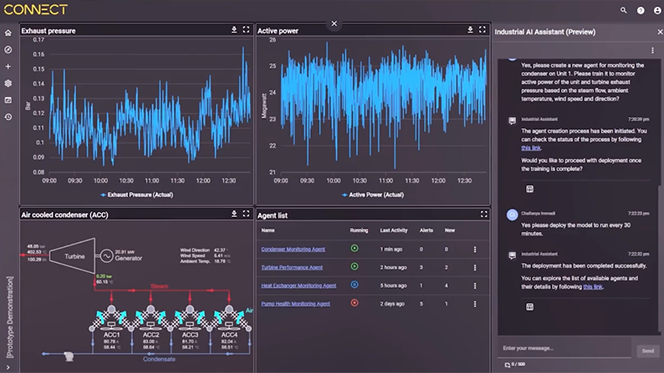Open more options for Condenser Monitoring Agent row
The height and width of the screenshot is (373, 664).
click(475, 250)
